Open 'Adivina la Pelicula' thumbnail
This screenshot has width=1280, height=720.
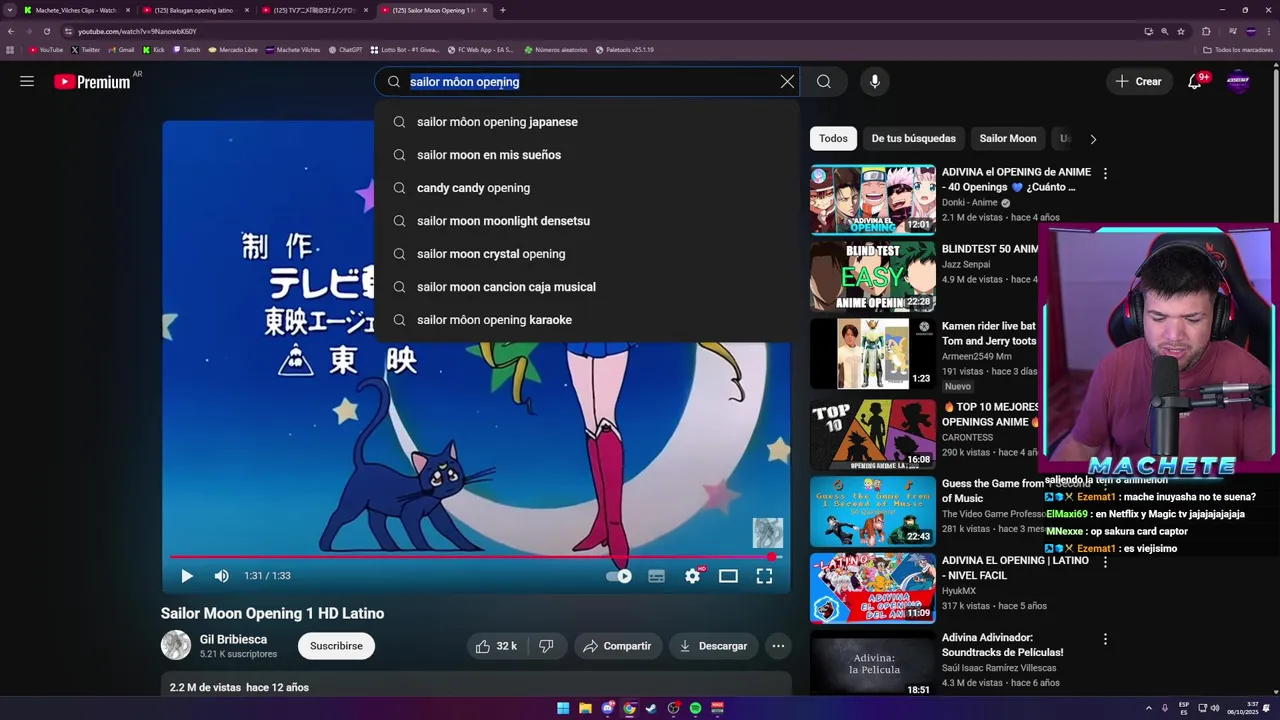[873, 664]
